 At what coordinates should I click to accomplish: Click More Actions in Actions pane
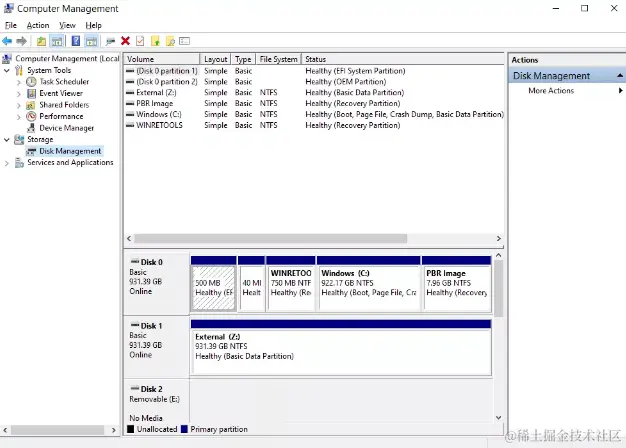[551, 91]
